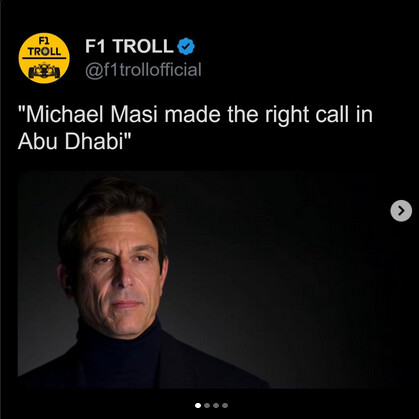Visit the @f1trollofficial handle link
Screen dimensions: 419x419
[143, 70]
